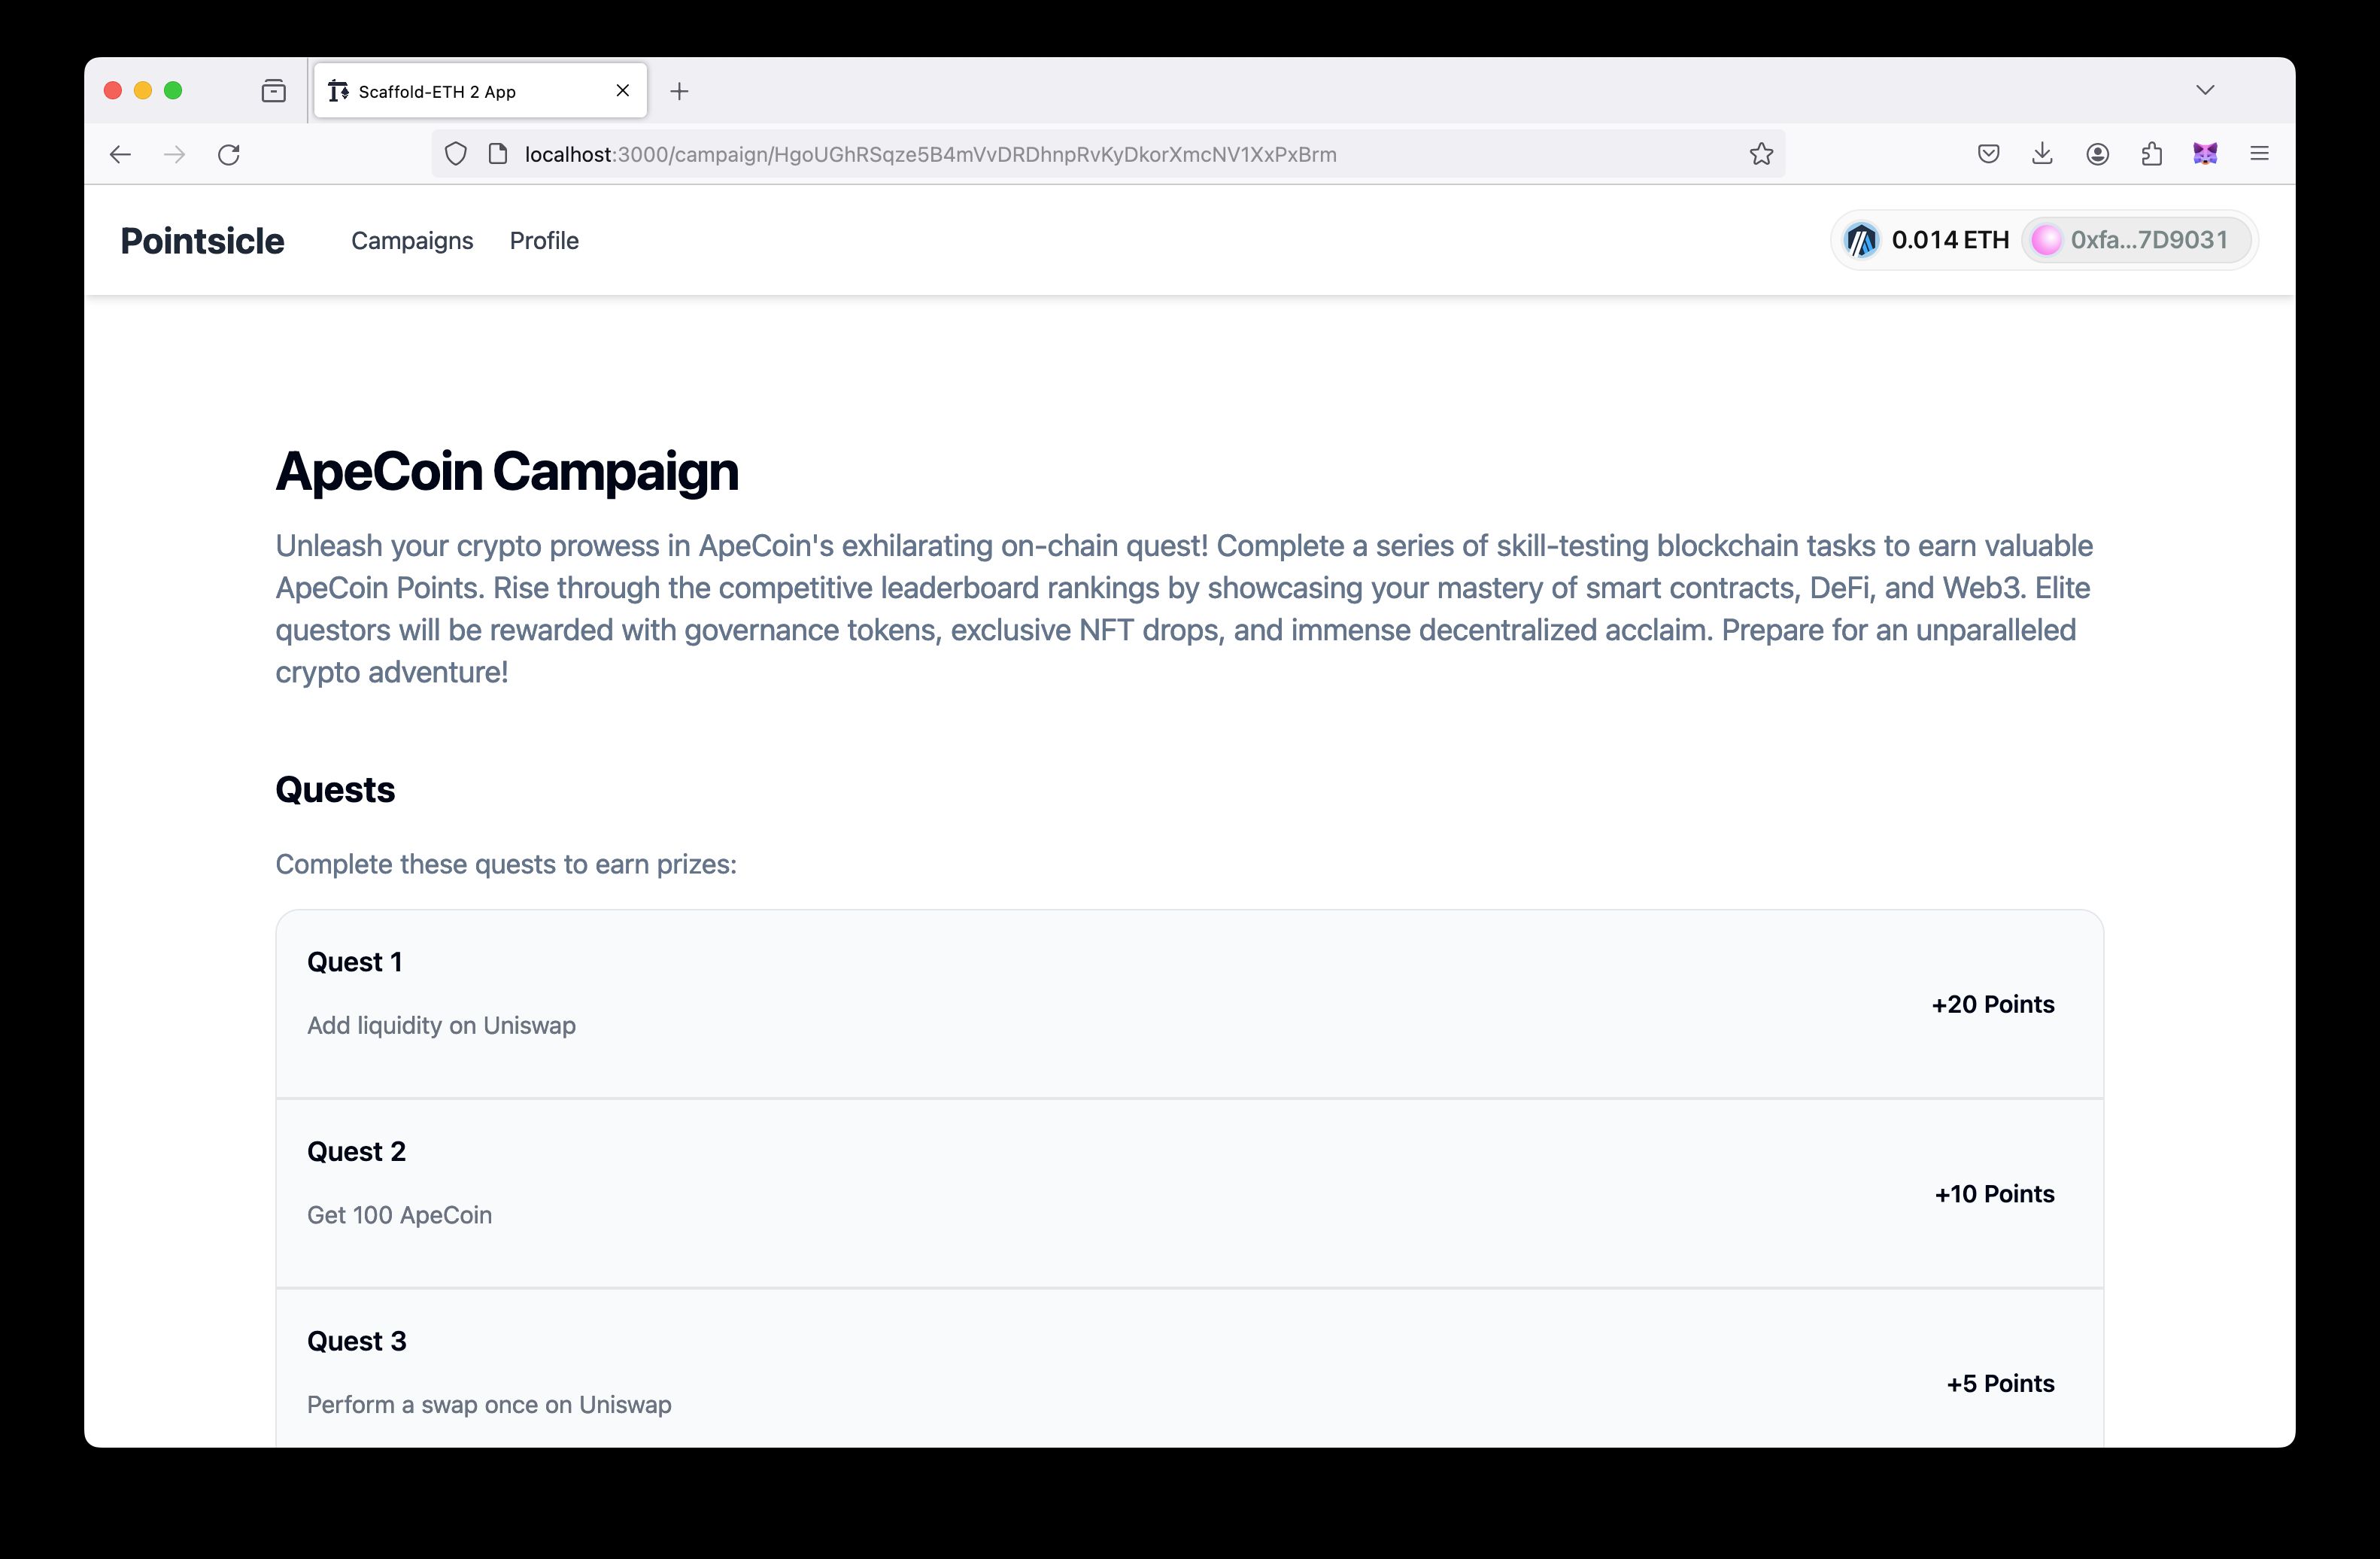Click the connected wallet address 0xfa...7D9031

[2135, 240]
